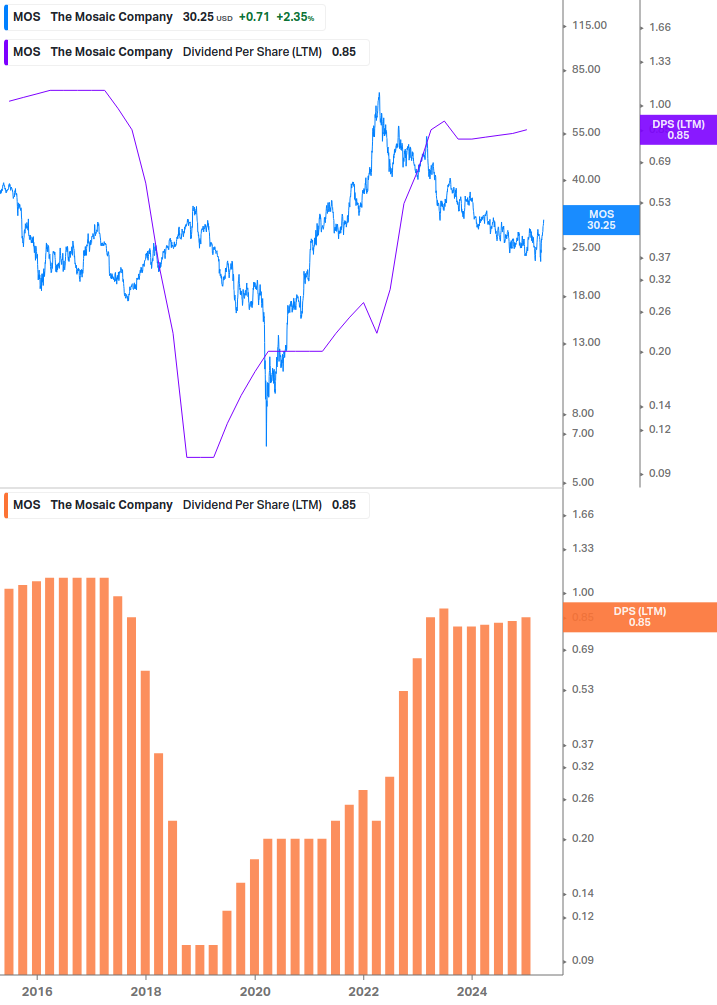This screenshot has width=717, height=1005.
Task: Click the orange legend color bar in bottom pane
Action: (x=6, y=505)
